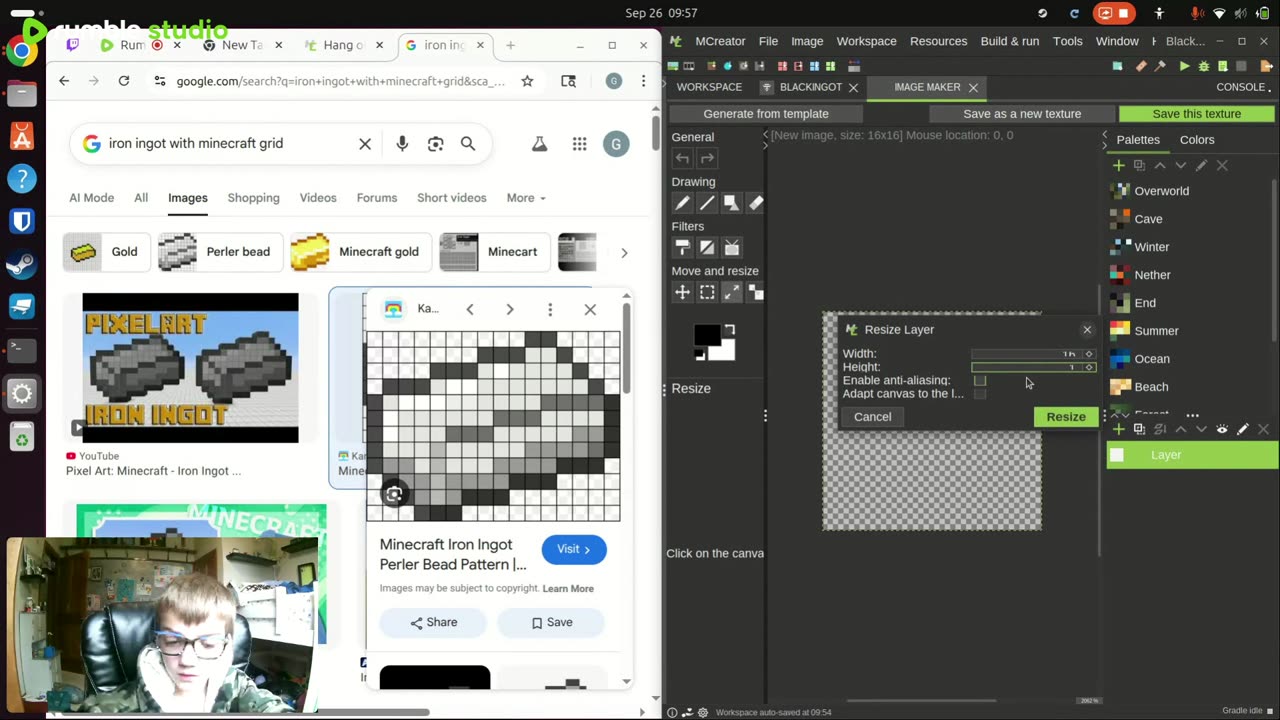
Task: Open Settings from the Ubuntu dock
Action: pos(22,393)
